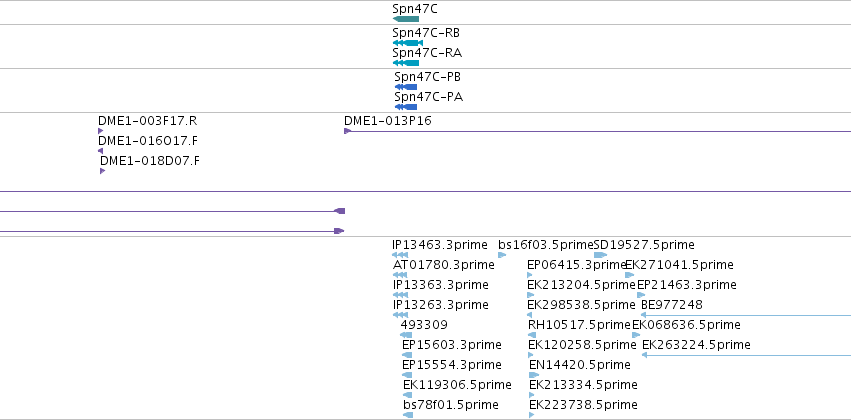Select the bs78f01.5prime label

coord(450,405)
